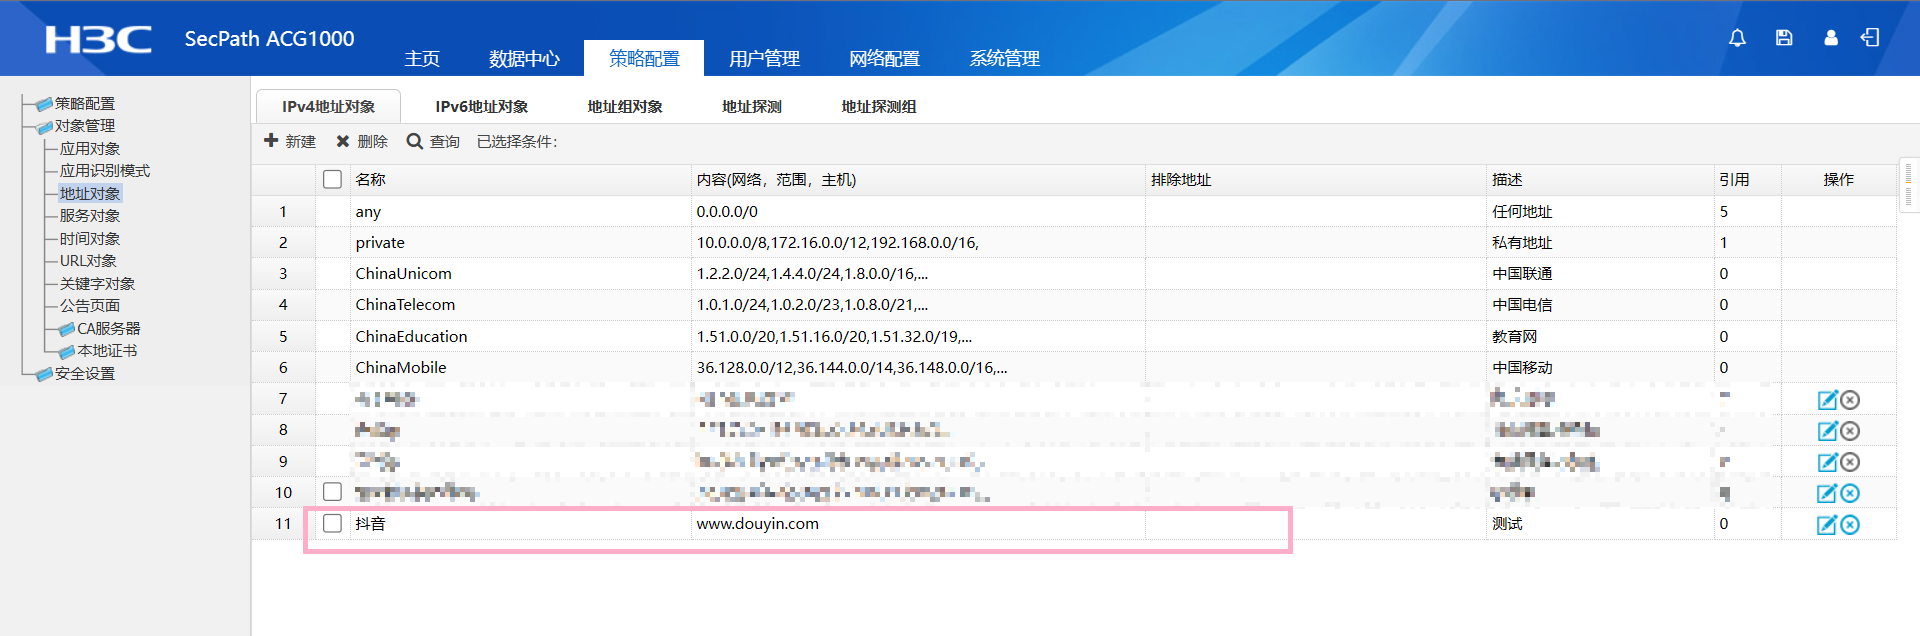Screen dimensions: 1920x636
Task: Click the delete icon in row 8
Action: coord(1850,431)
